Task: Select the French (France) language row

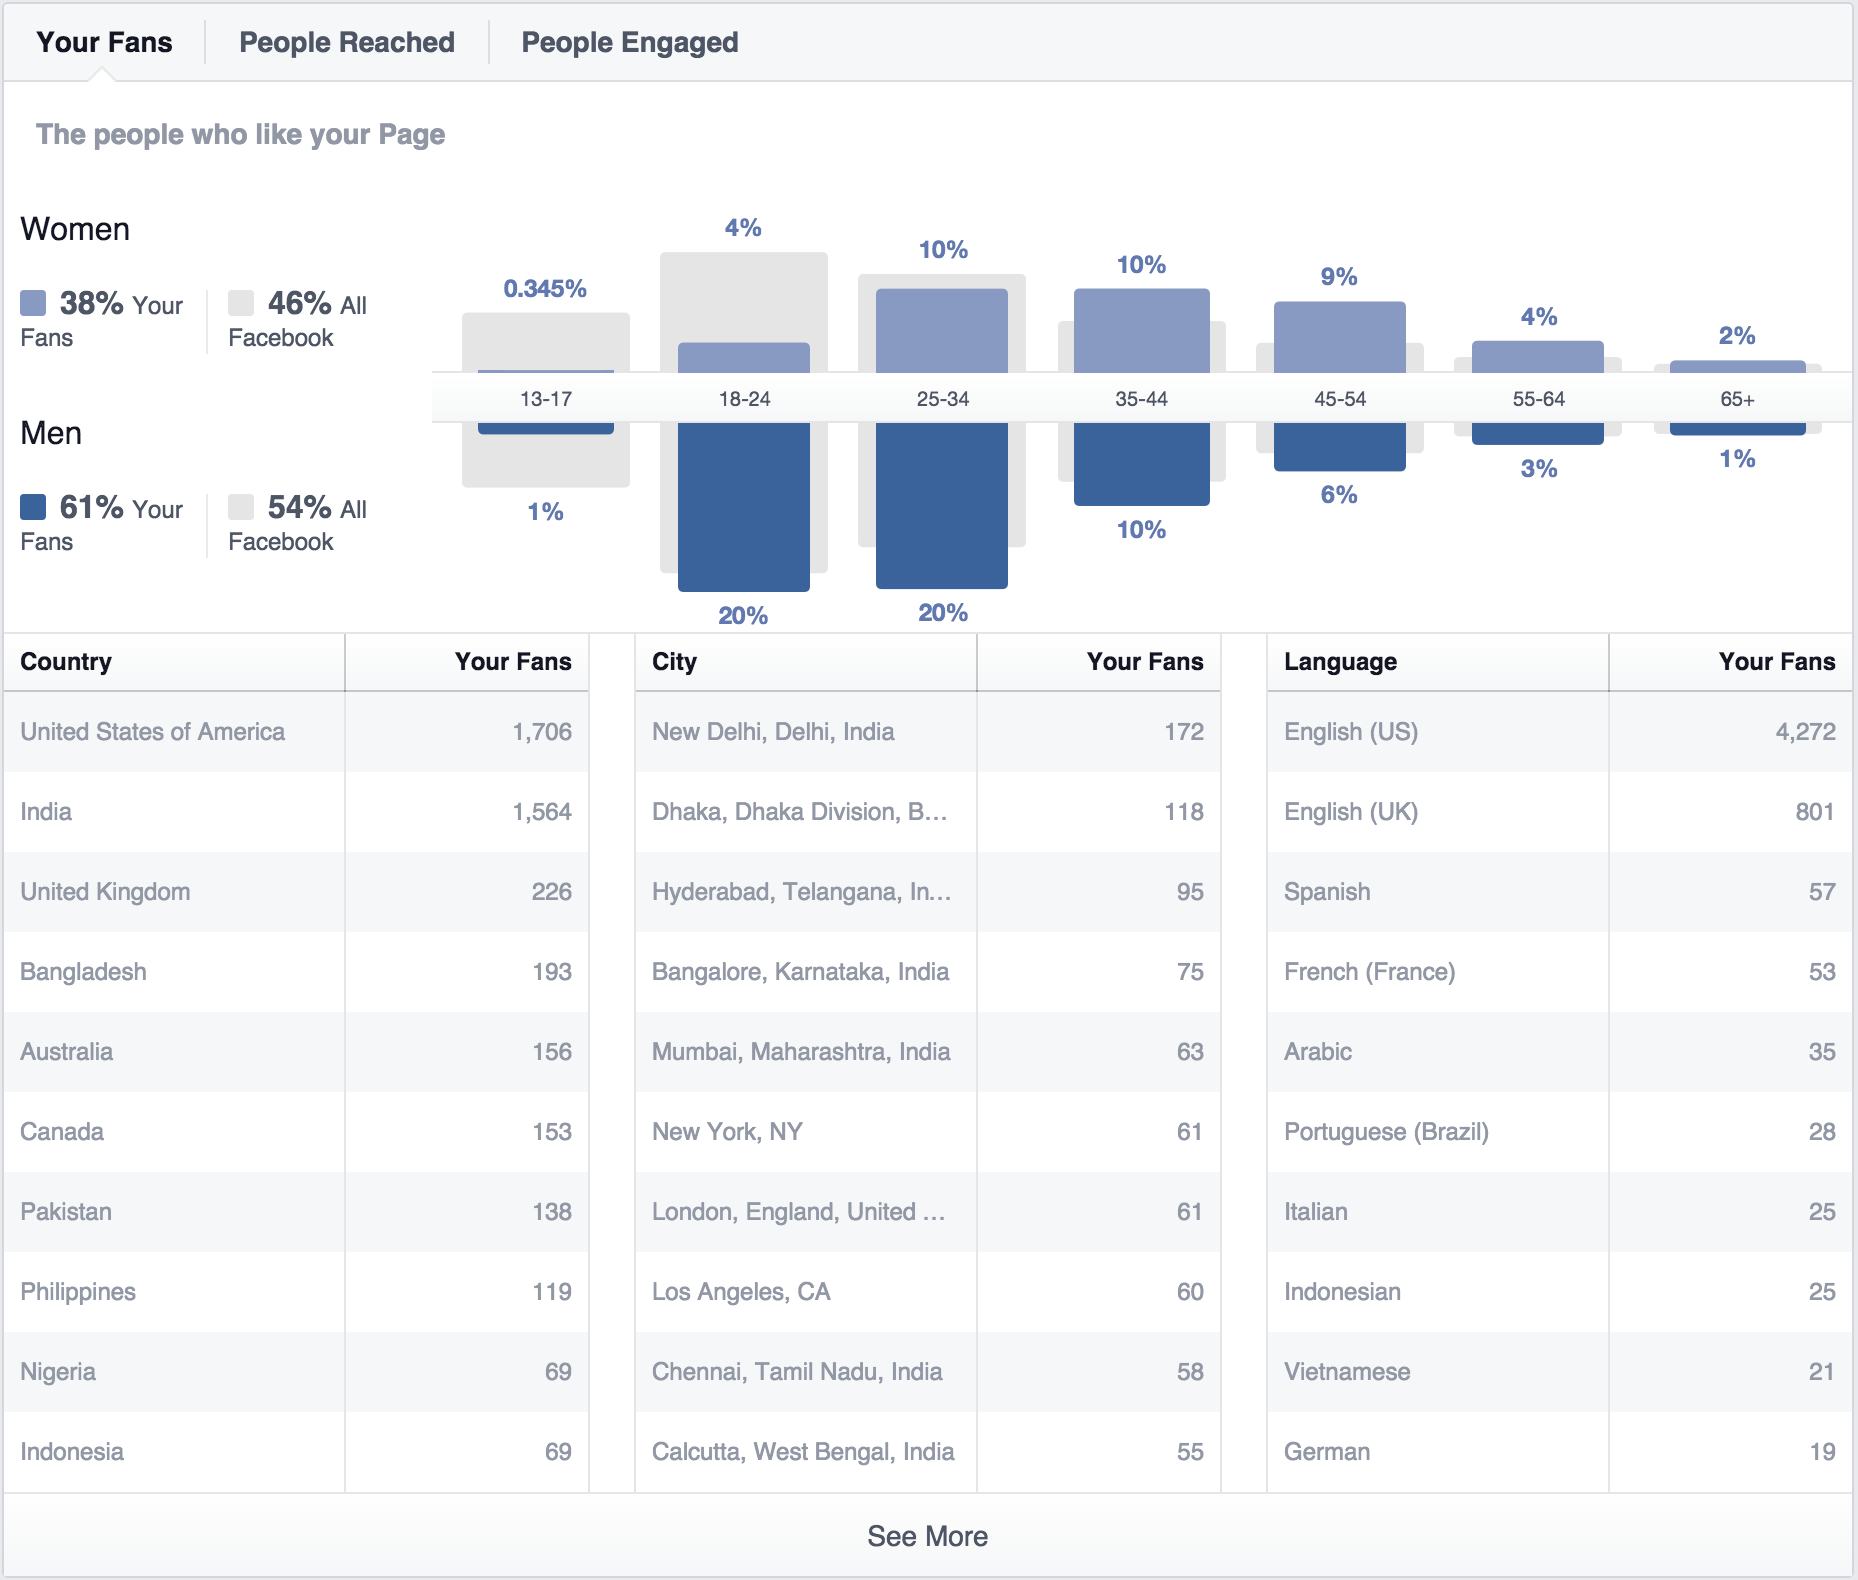Action: [x=1560, y=972]
